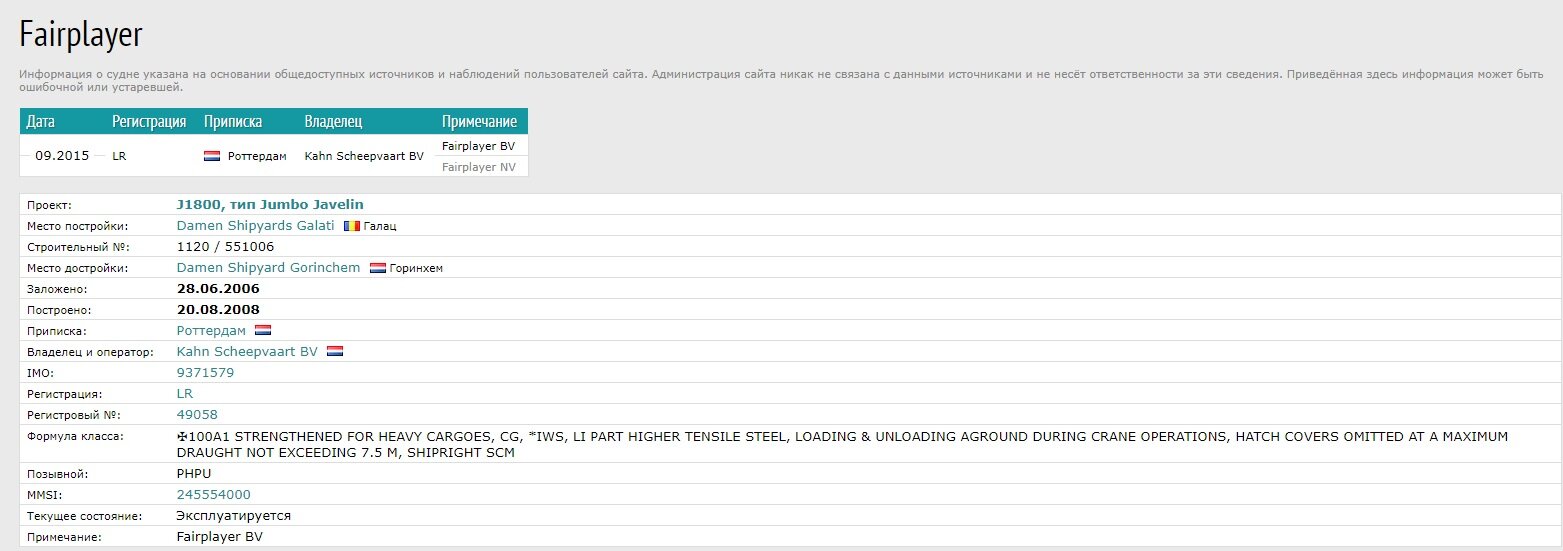
Task: Select the 09.2015 date cell
Action: tap(62, 156)
